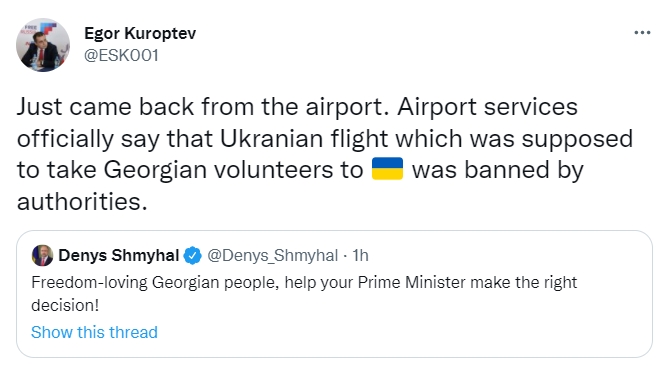
Task: Click 'decision!' in the quoted tweet
Action: tap(65, 305)
